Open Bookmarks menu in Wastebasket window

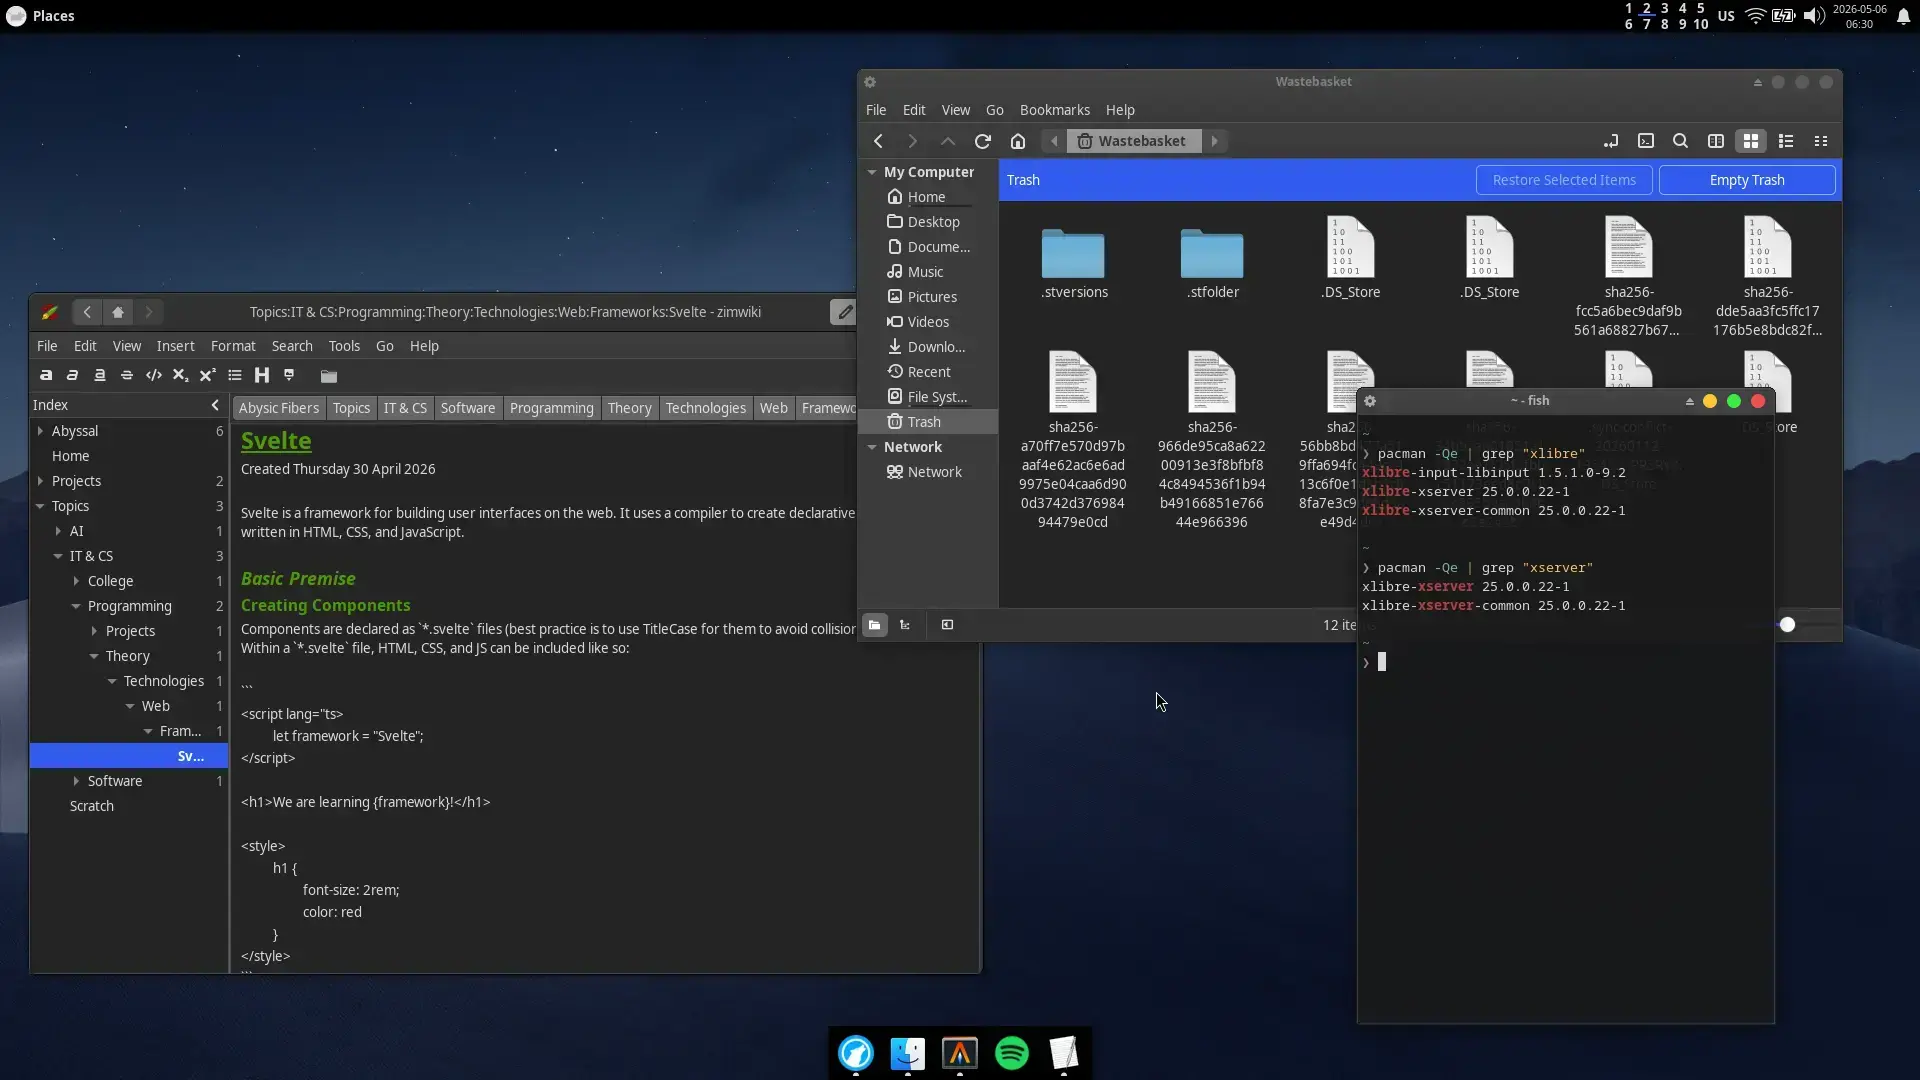[1054, 110]
